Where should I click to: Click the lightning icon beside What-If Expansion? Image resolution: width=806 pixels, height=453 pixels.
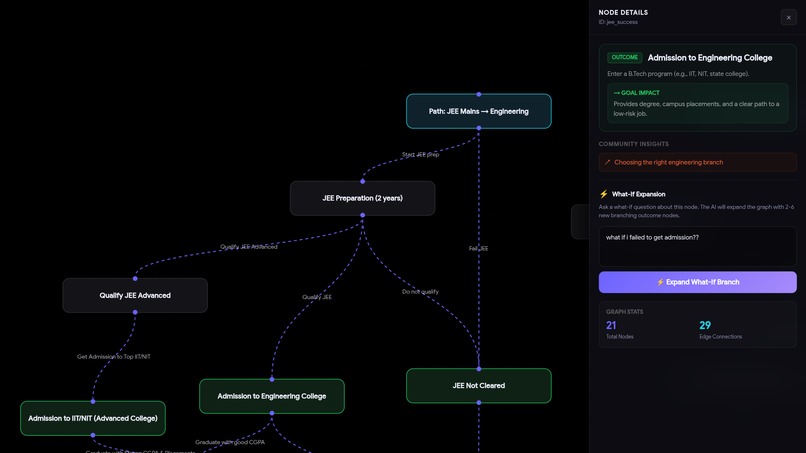pos(603,194)
